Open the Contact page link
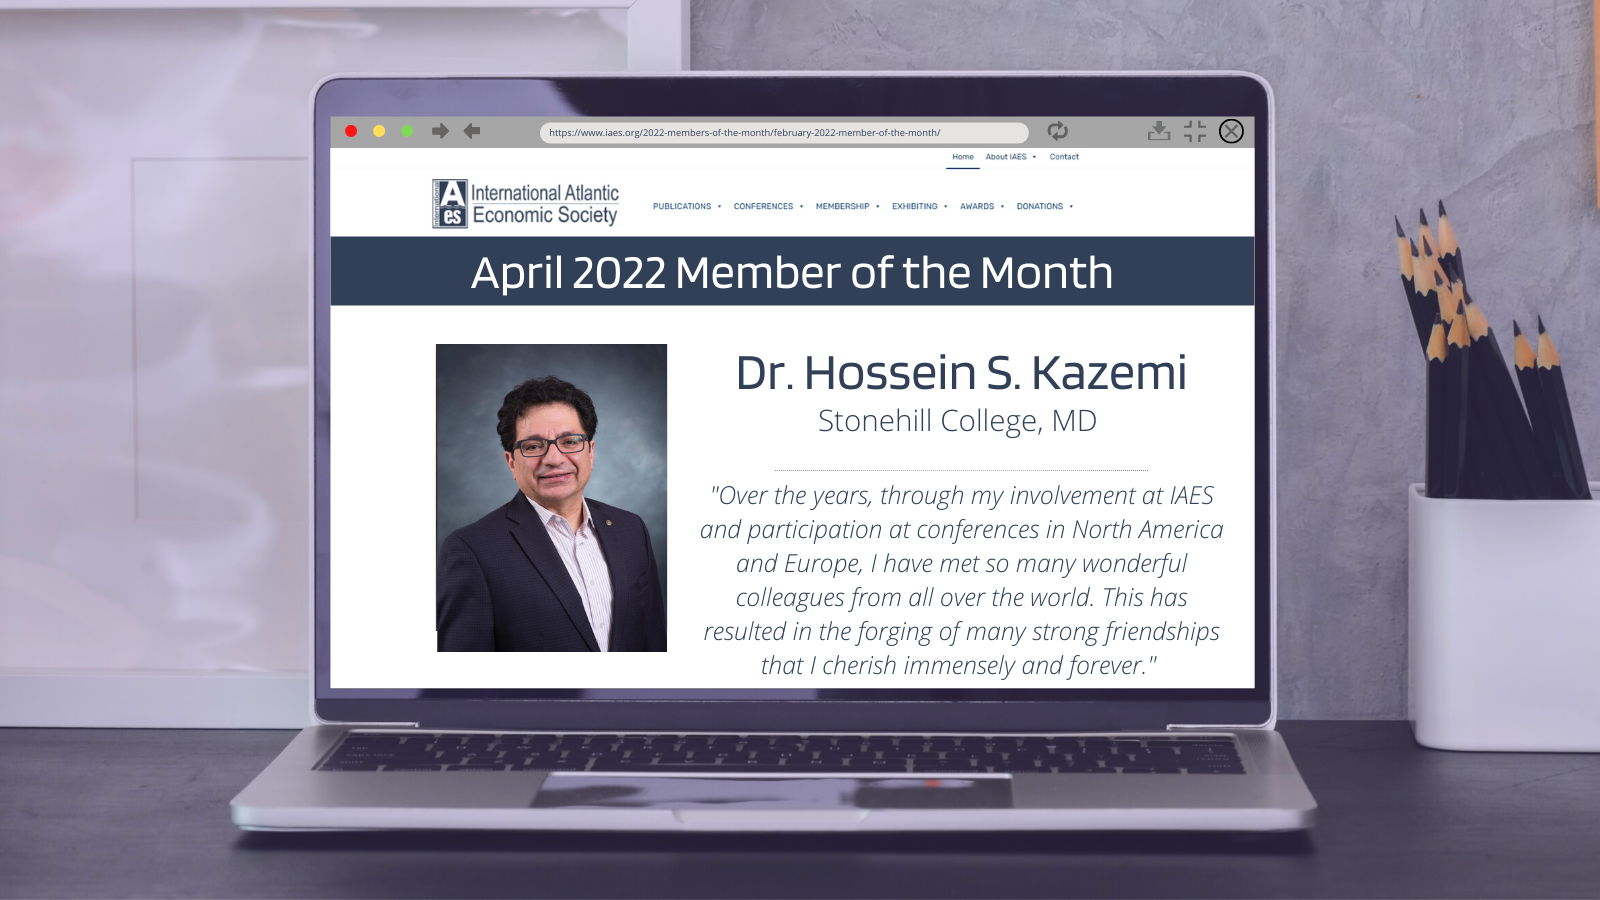Image resolution: width=1600 pixels, height=900 pixels. point(1064,157)
